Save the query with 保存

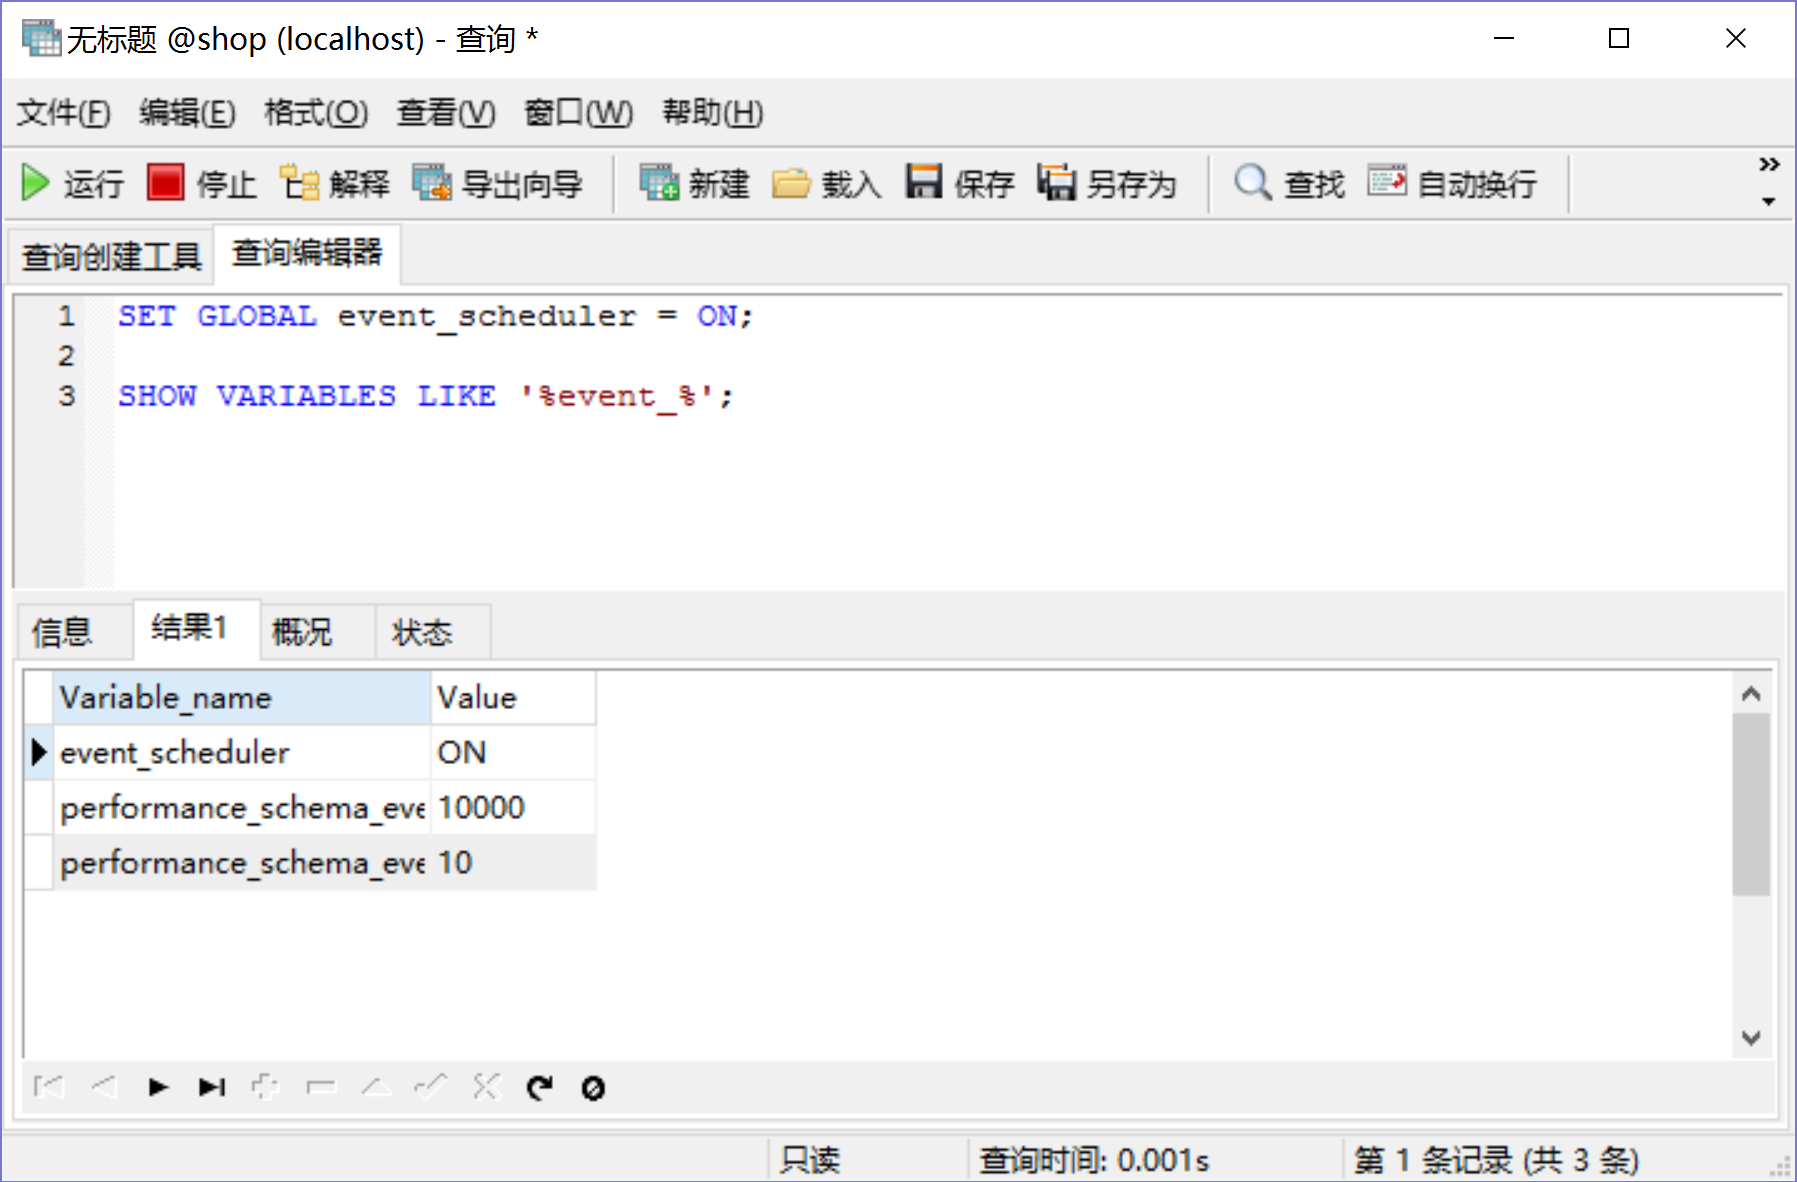(960, 183)
